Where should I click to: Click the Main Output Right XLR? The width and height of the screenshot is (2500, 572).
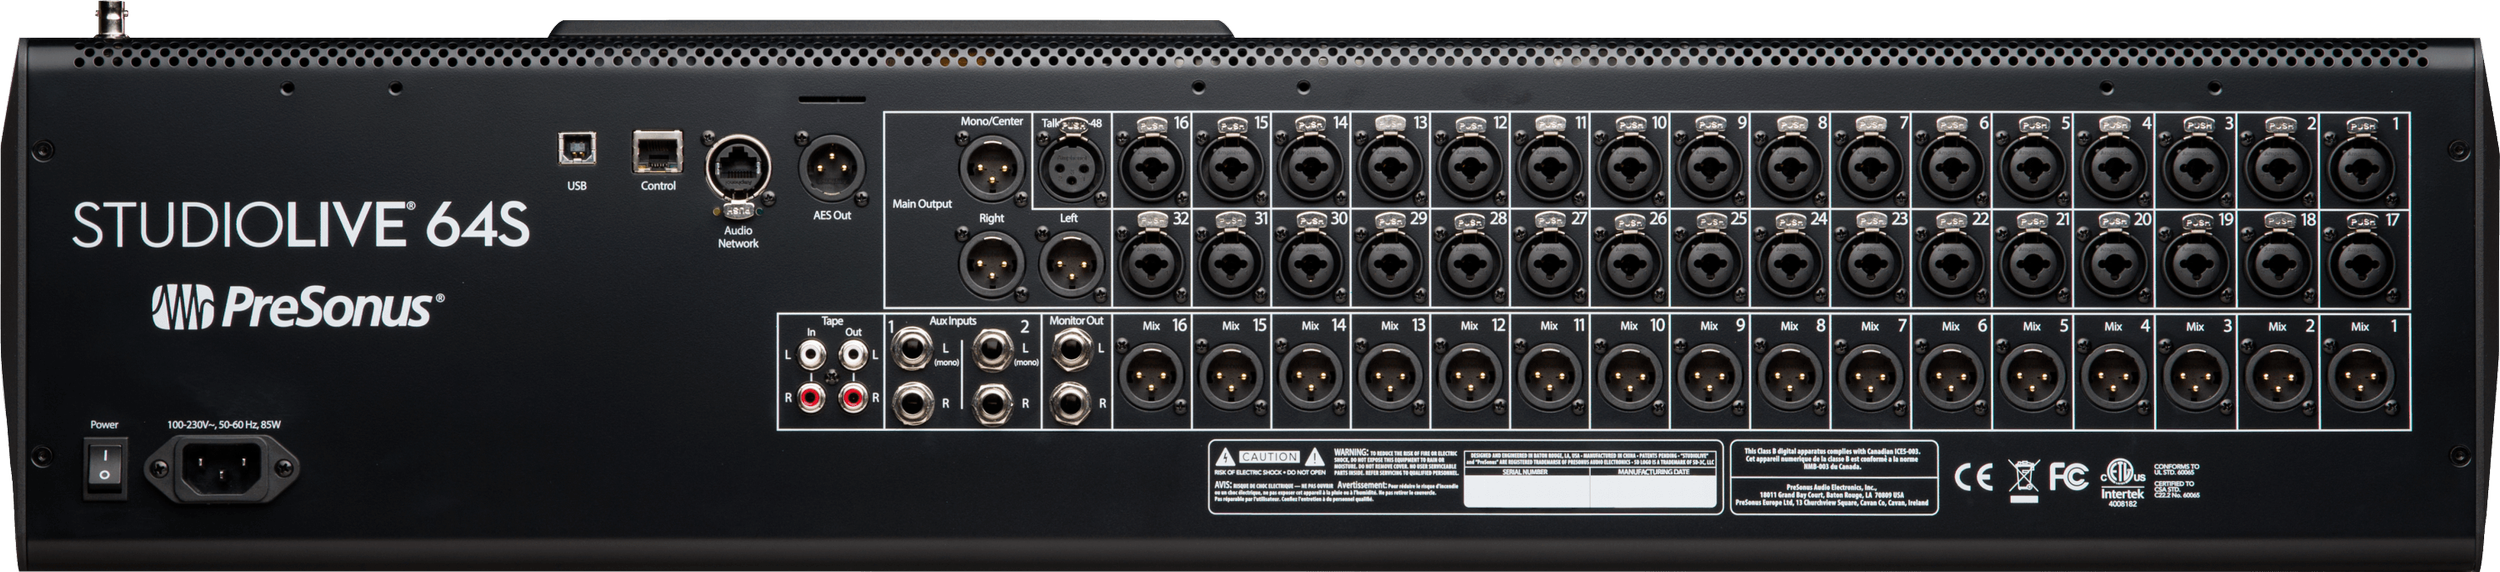click(x=991, y=264)
